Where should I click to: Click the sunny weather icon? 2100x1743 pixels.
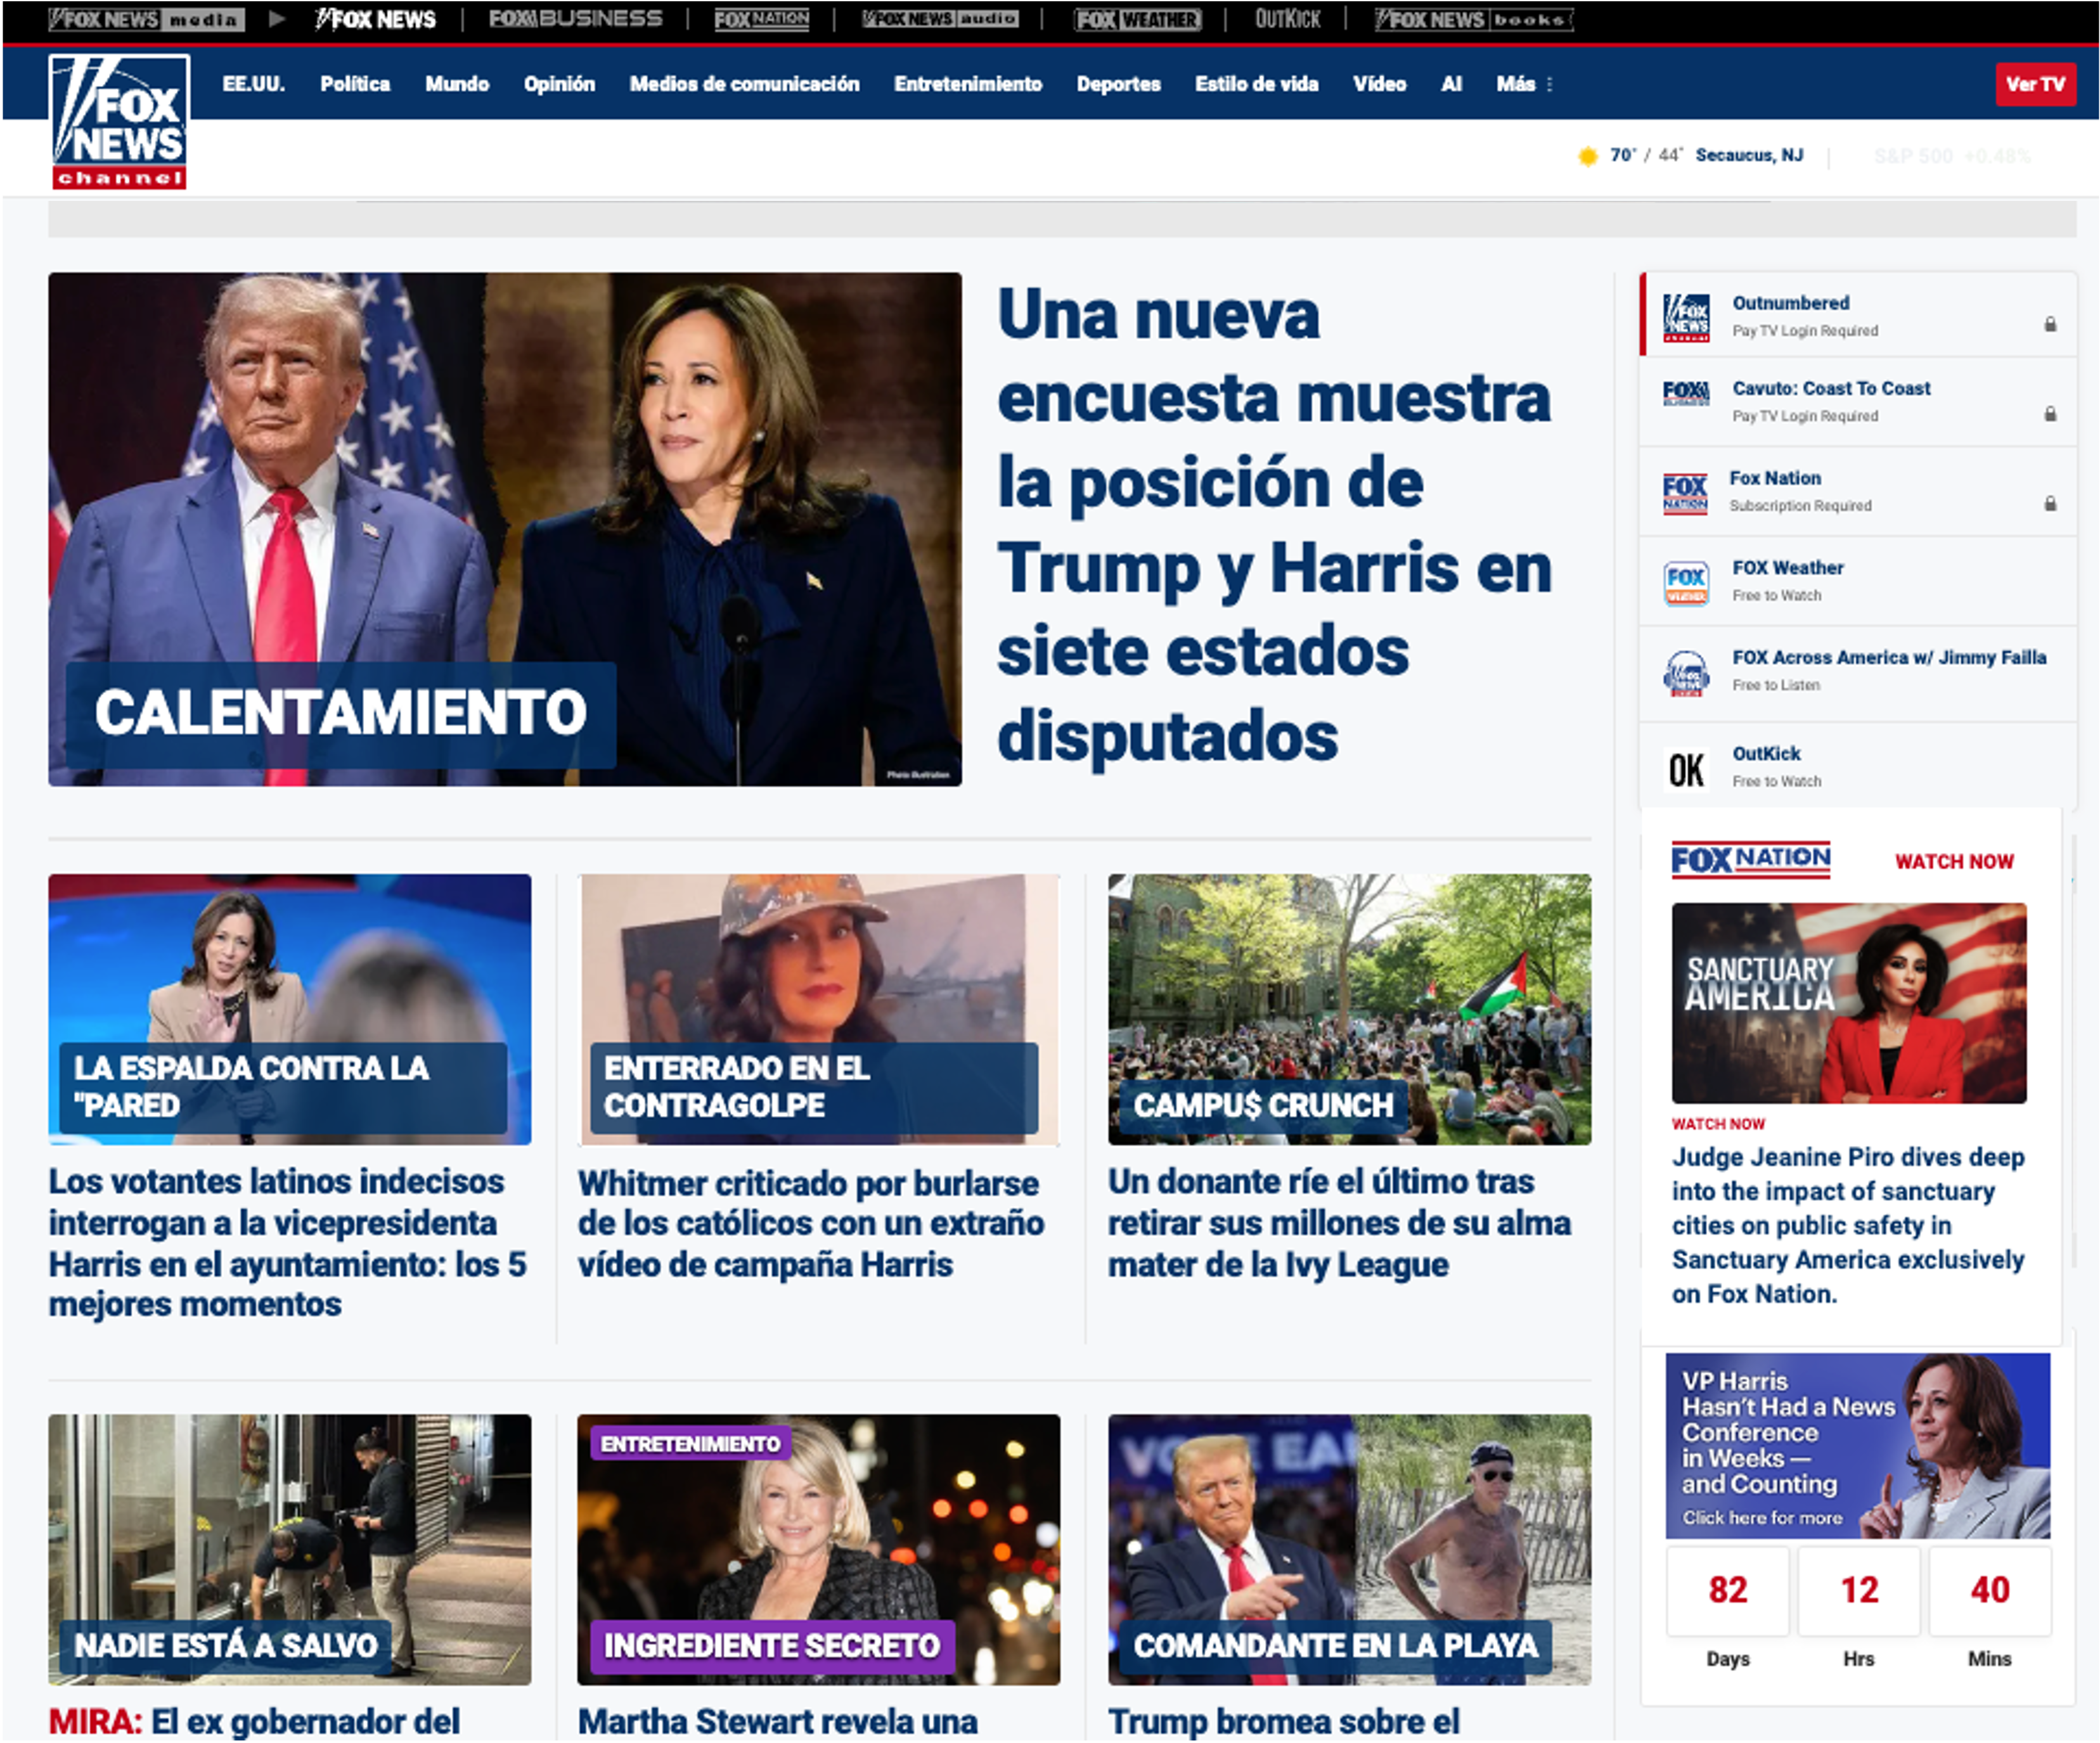pyautogui.click(x=1587, y=156)
